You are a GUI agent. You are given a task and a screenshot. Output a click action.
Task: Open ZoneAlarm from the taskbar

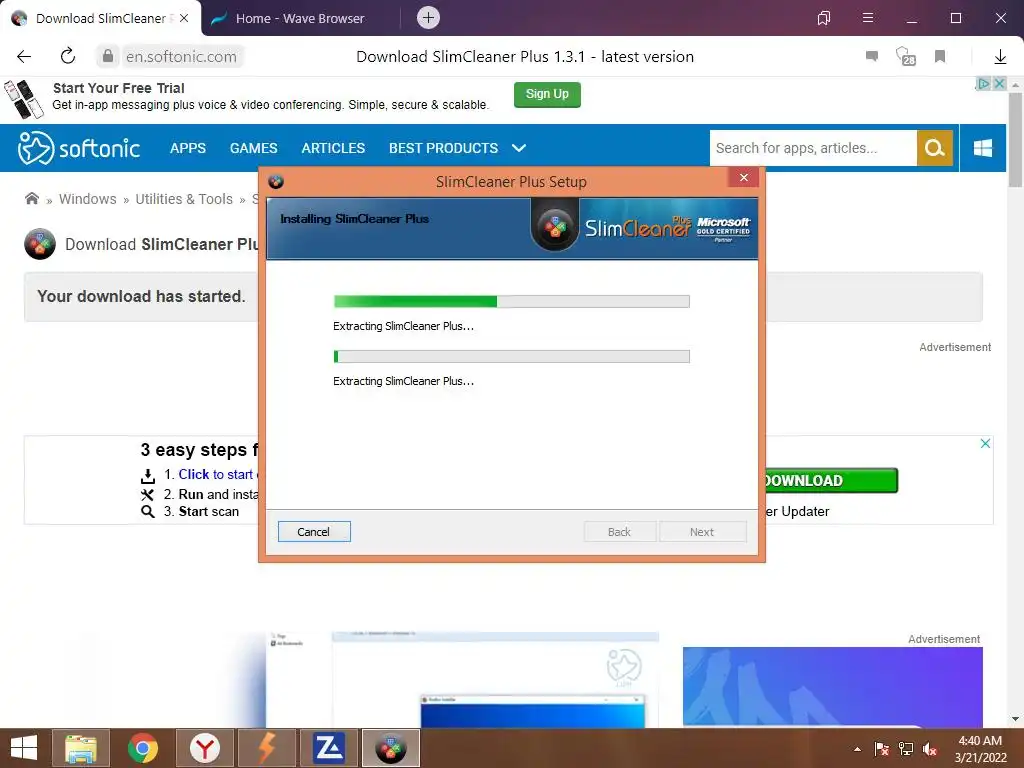pos(328,748)
